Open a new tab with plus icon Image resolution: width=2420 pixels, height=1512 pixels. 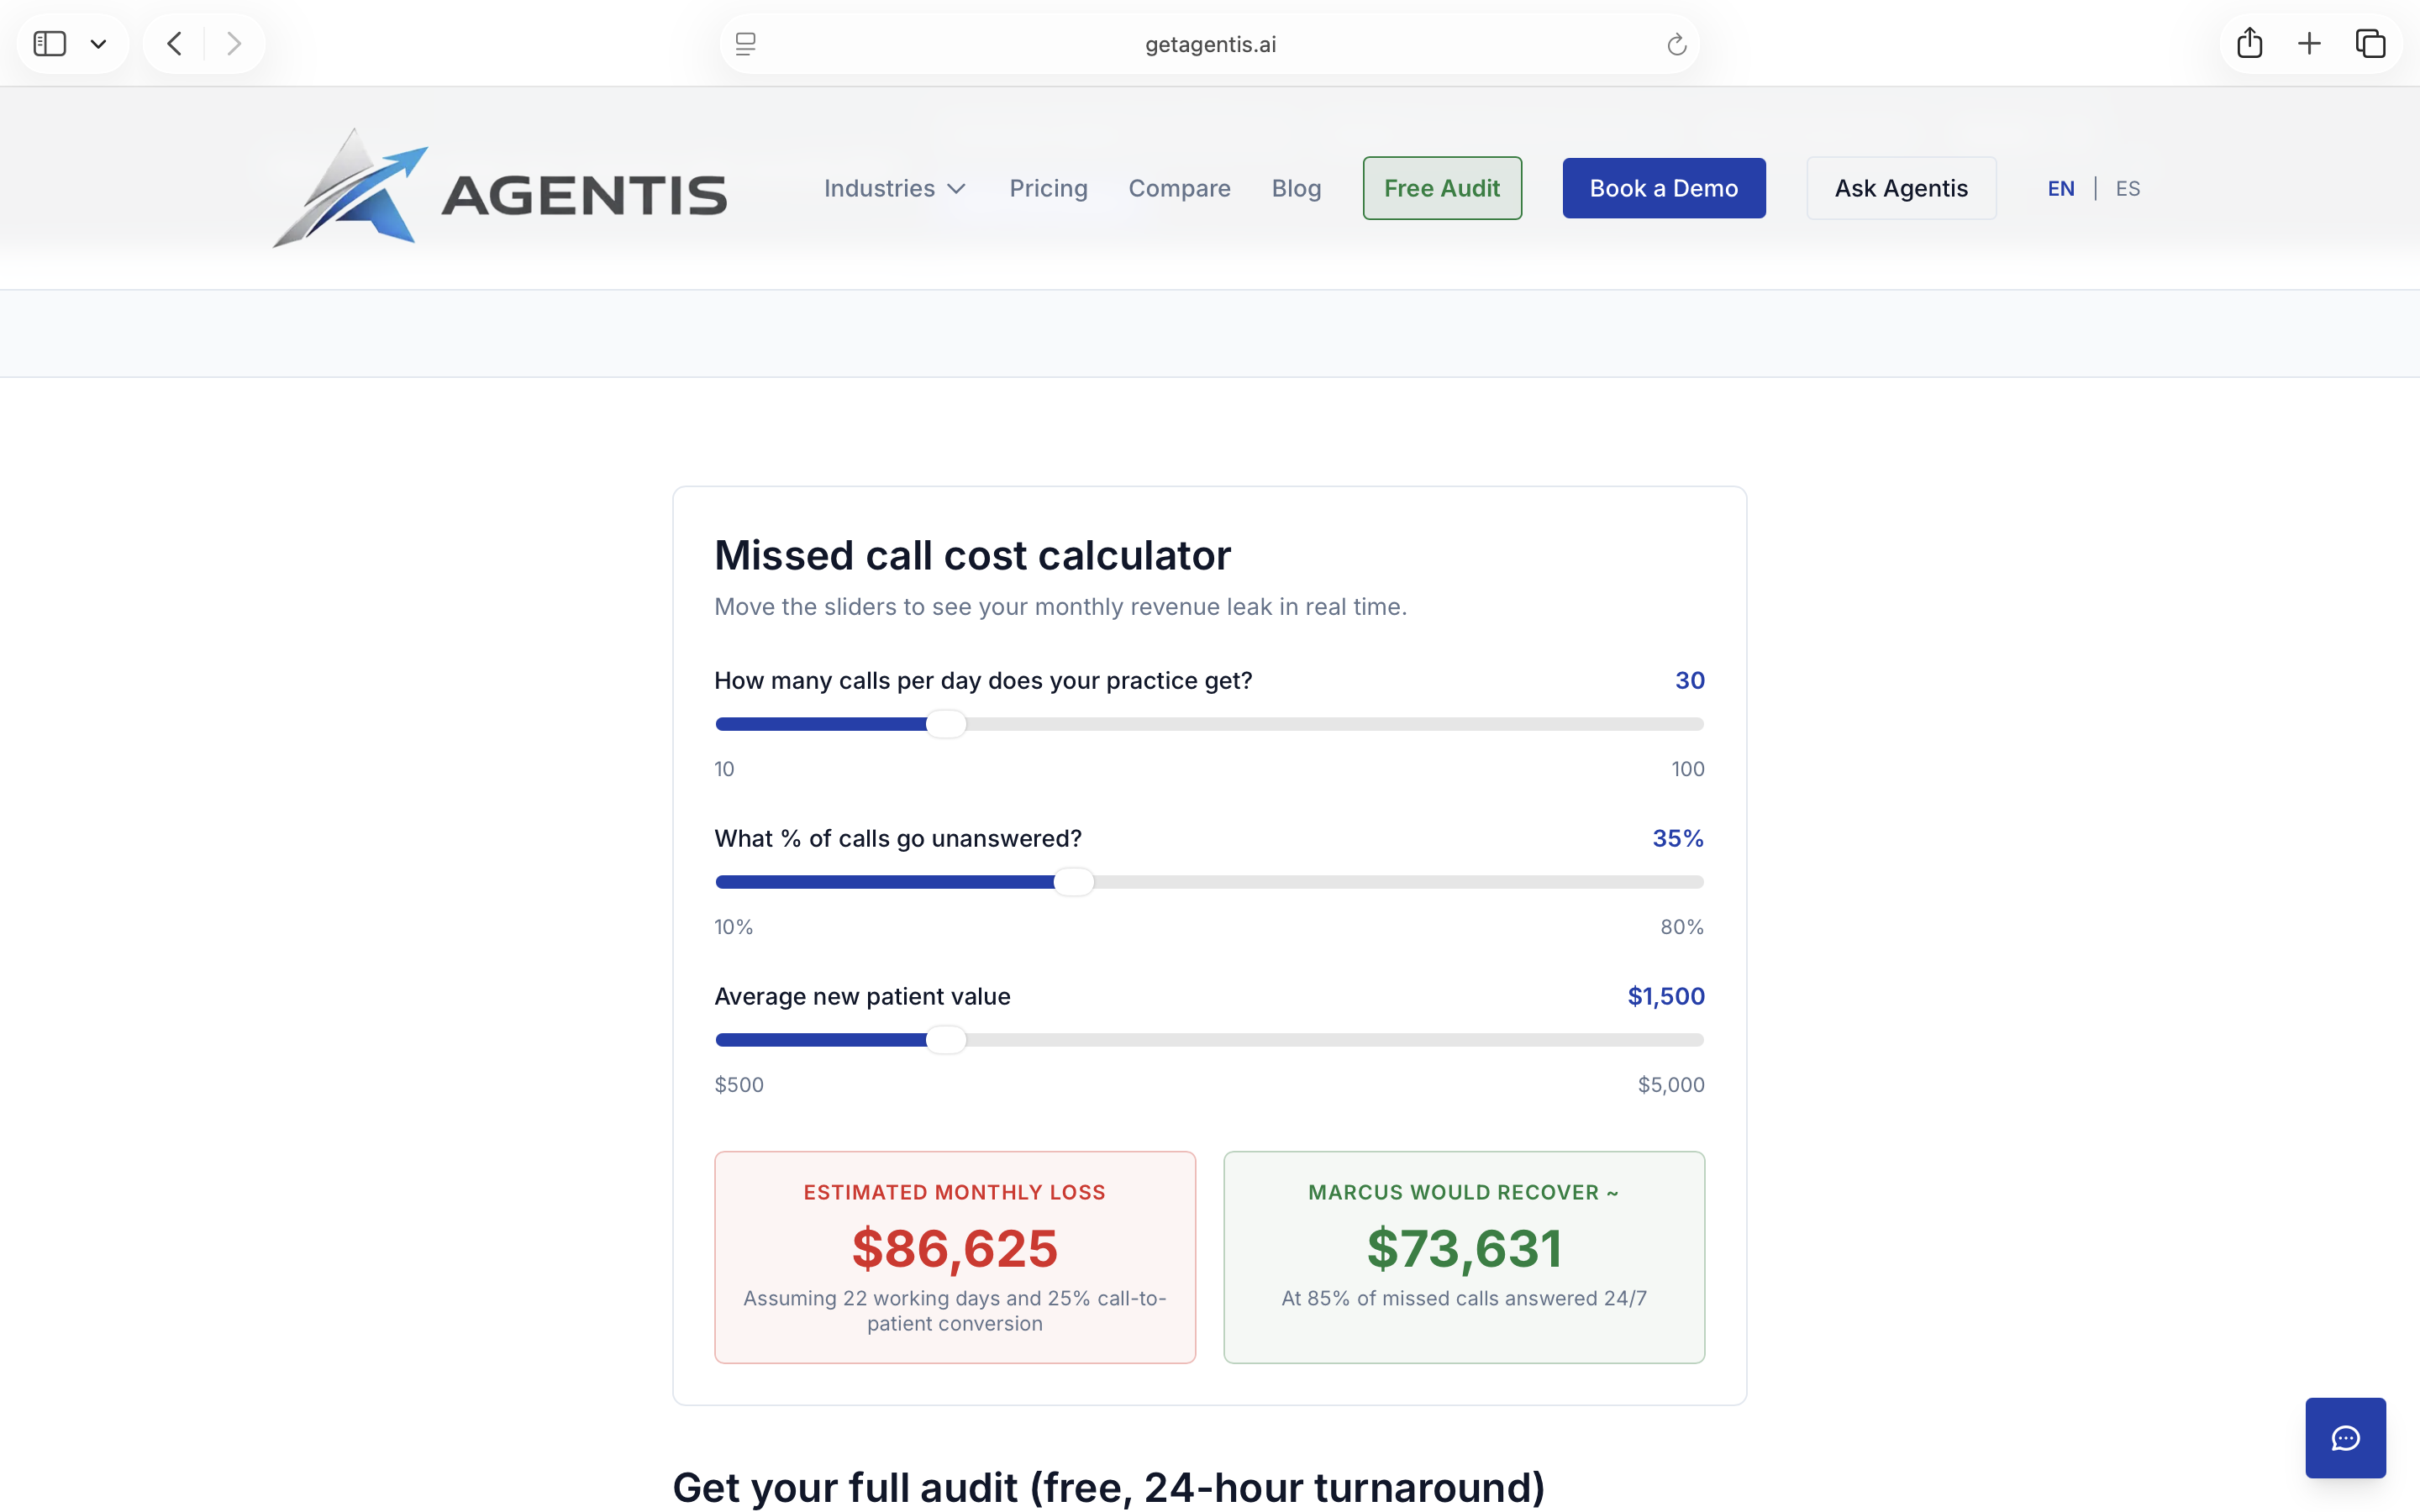(x=2309, y=44)
